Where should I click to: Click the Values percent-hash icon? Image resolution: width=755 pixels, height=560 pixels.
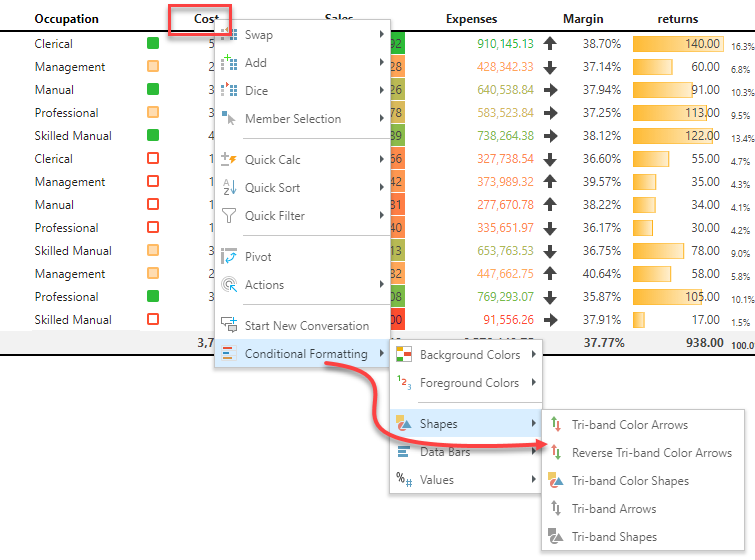click(x=404, y=480)
